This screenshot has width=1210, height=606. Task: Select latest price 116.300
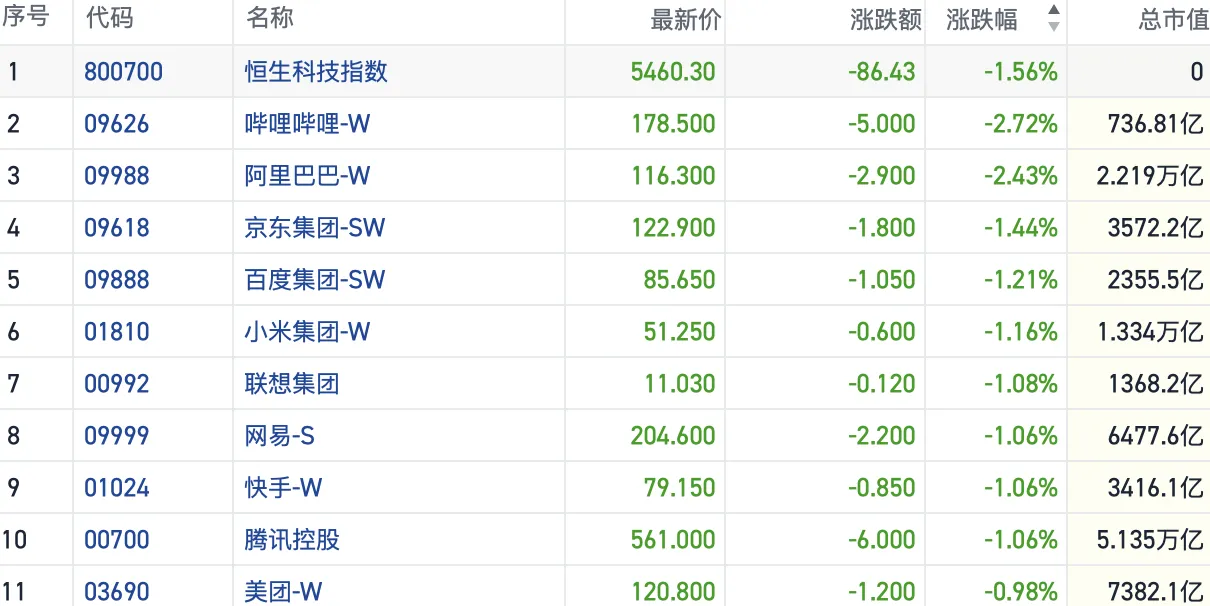[673, 176]
